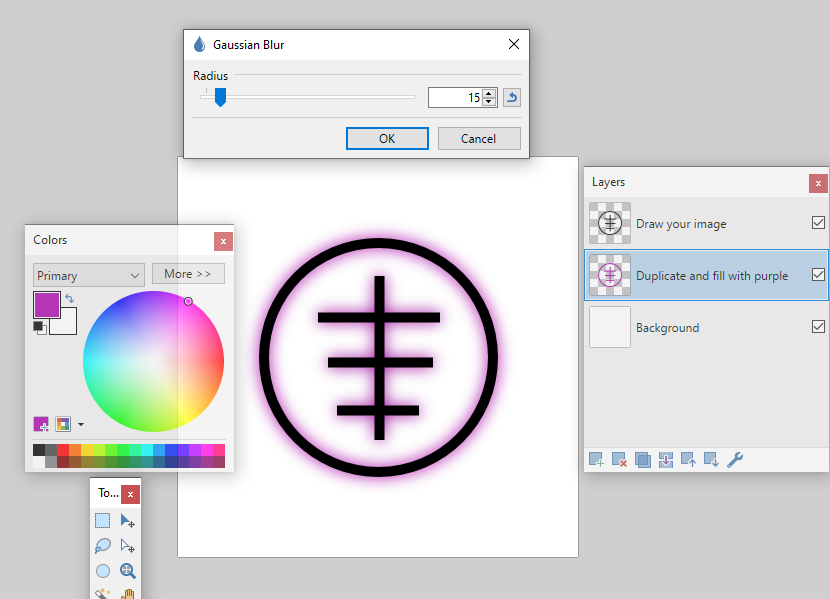Close the Colors panel
Screen dimensions: 830x599
(223, 241)
